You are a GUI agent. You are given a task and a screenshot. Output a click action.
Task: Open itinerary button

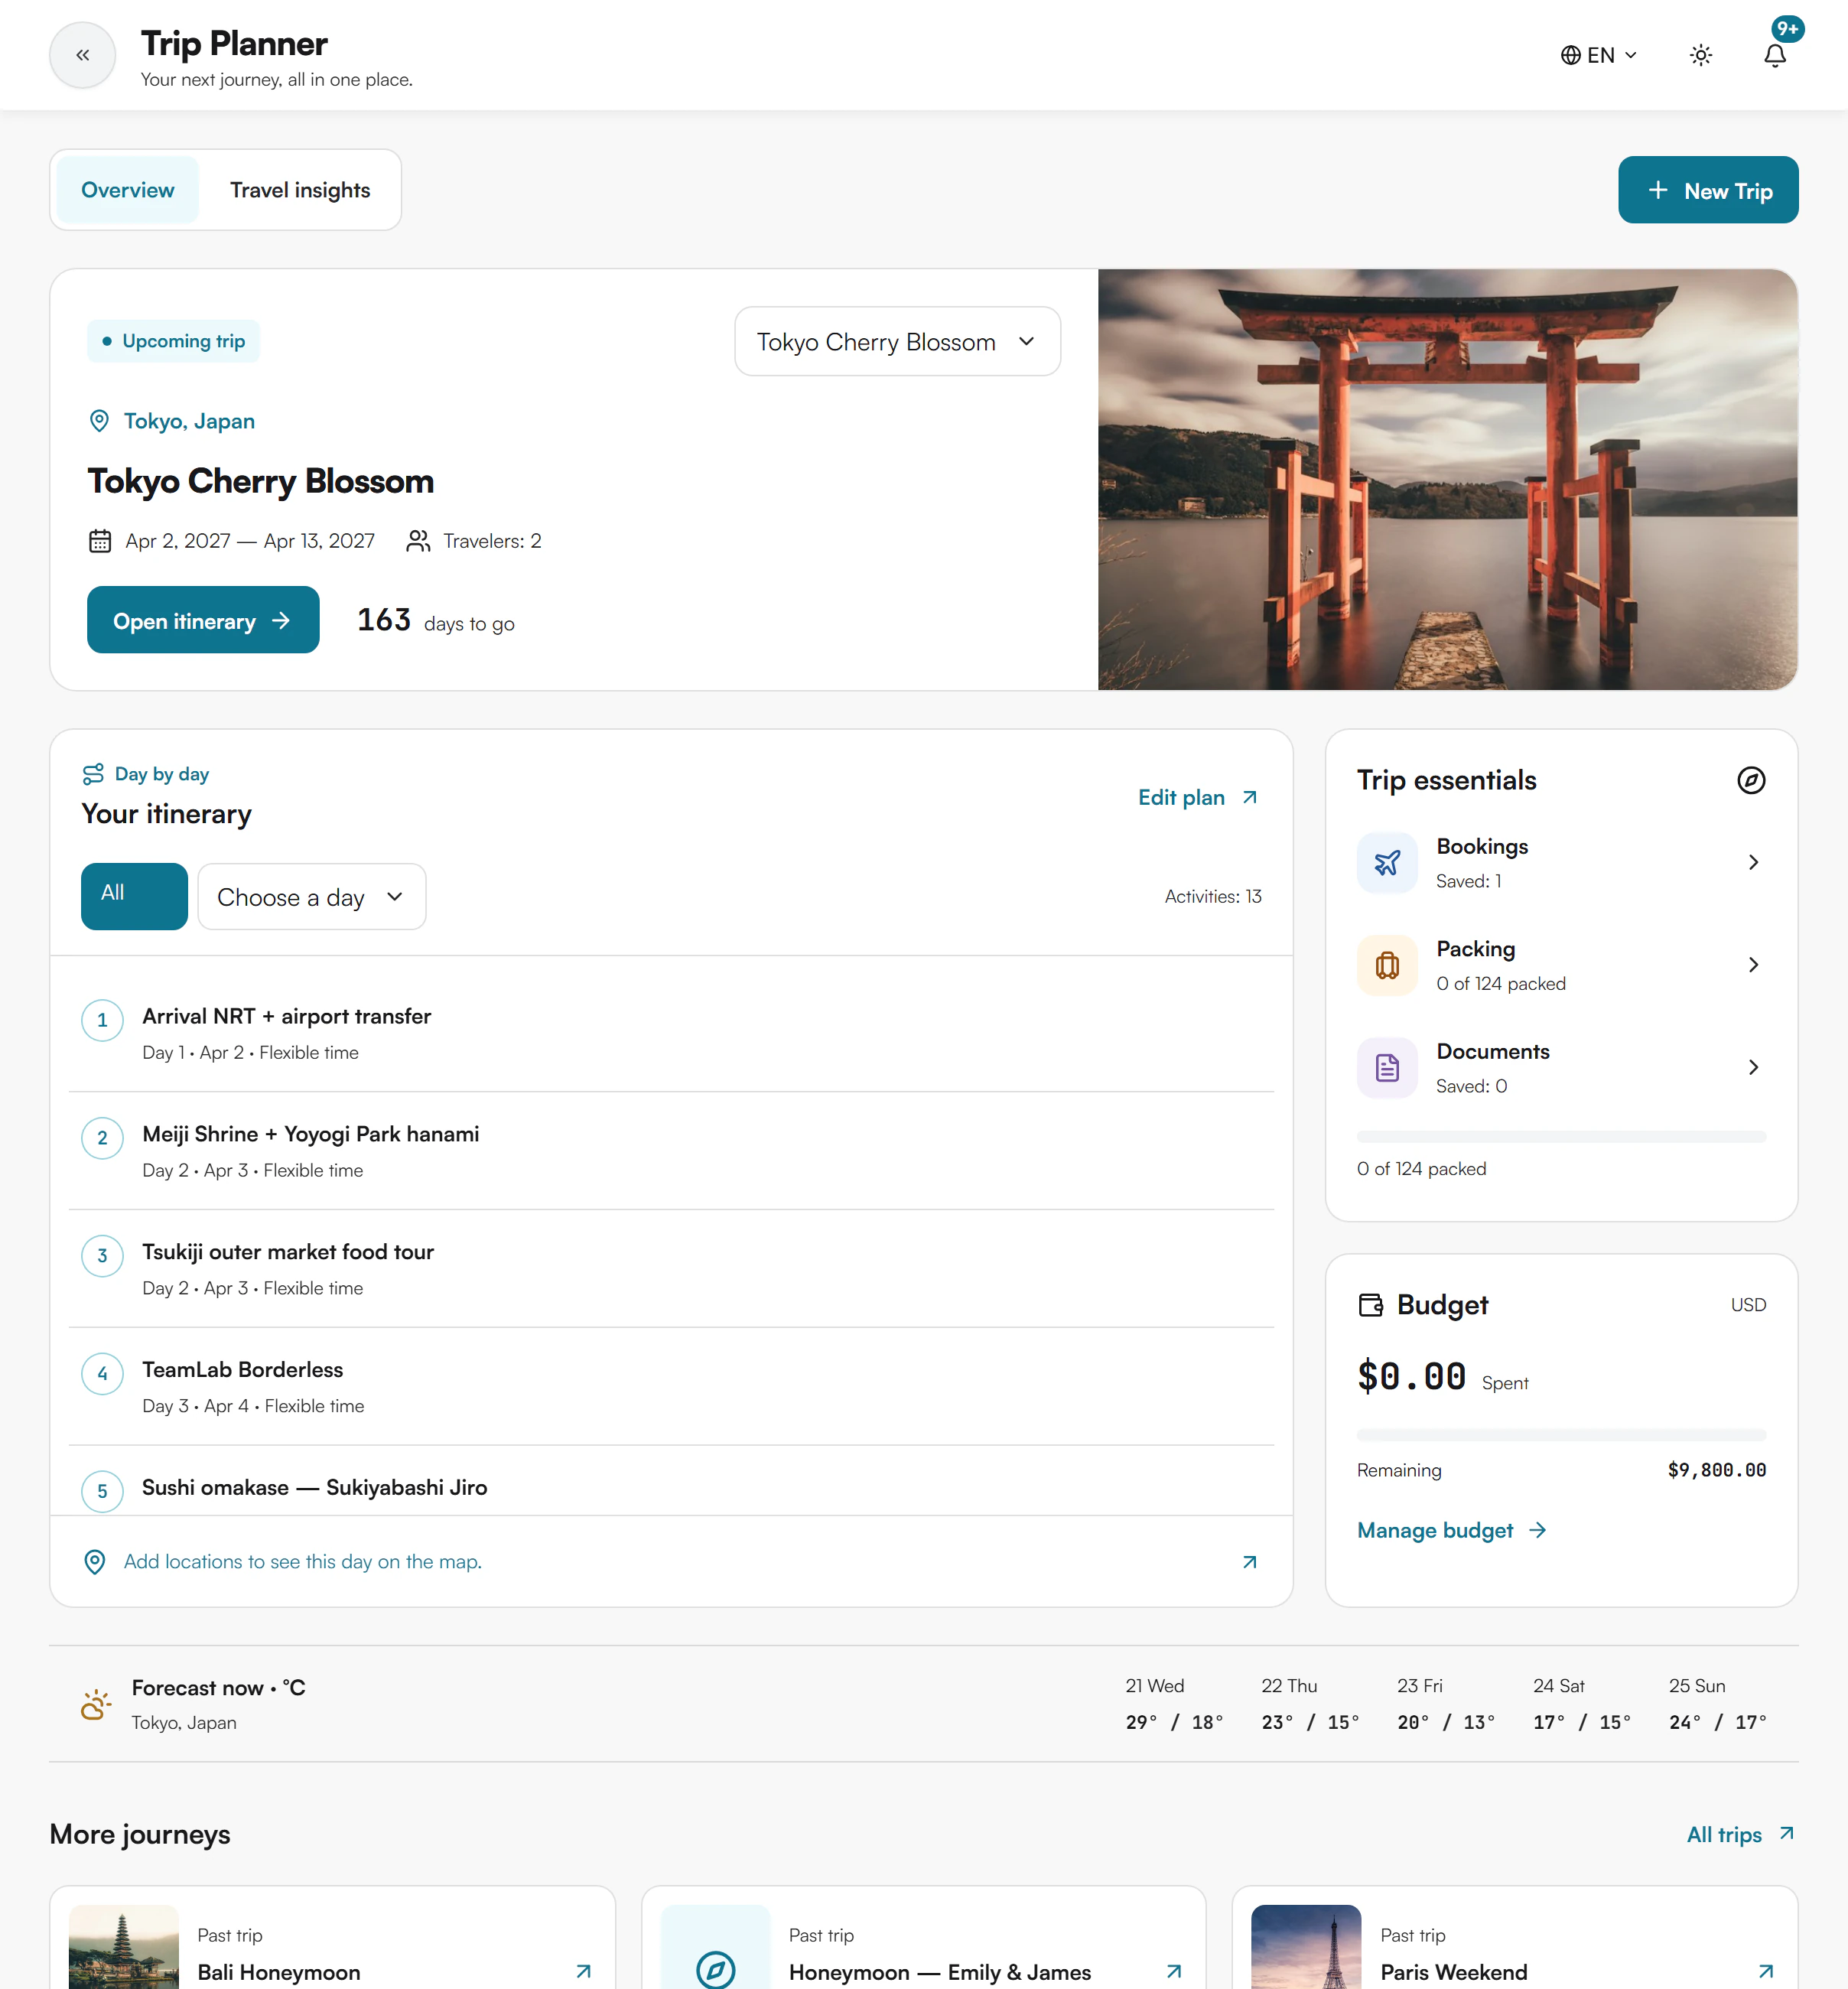tap(203, 620)
